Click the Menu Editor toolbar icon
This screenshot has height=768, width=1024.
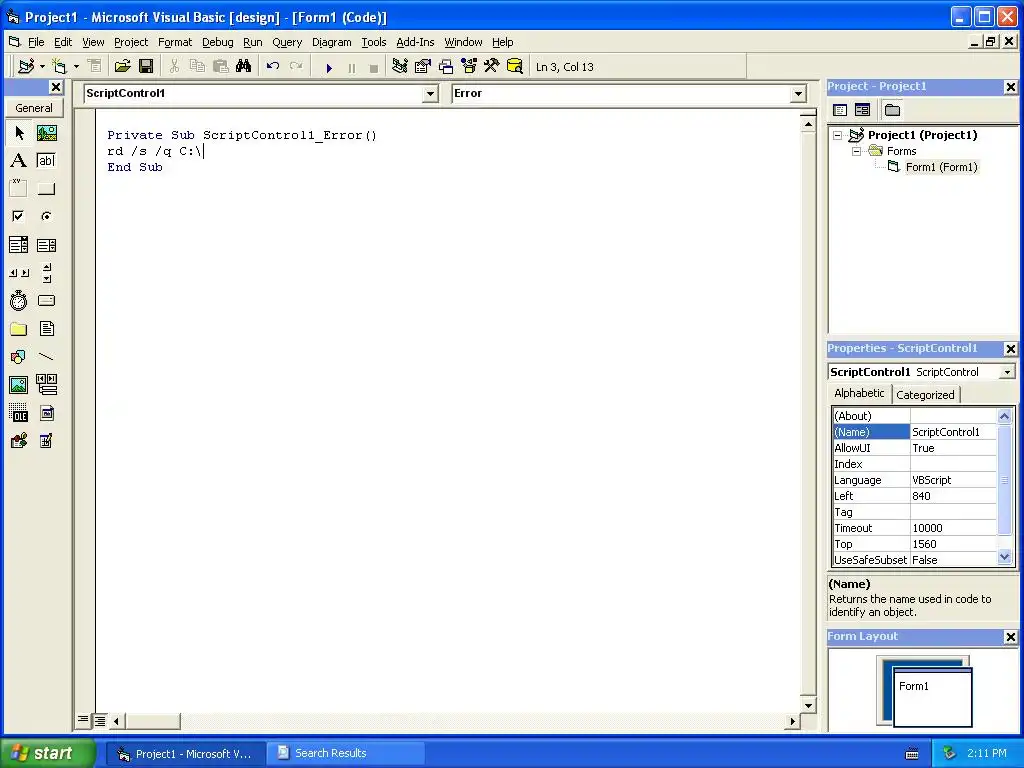(95, 67)
